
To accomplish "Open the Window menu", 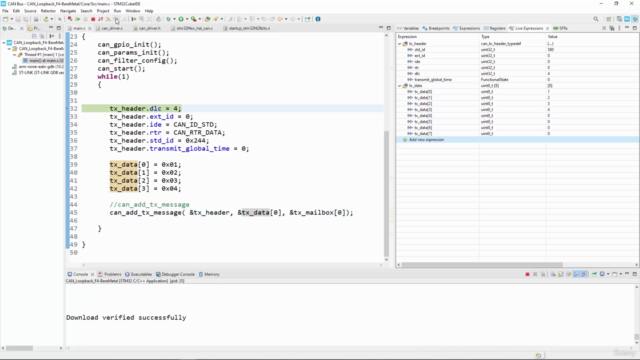I will [133, 11].
